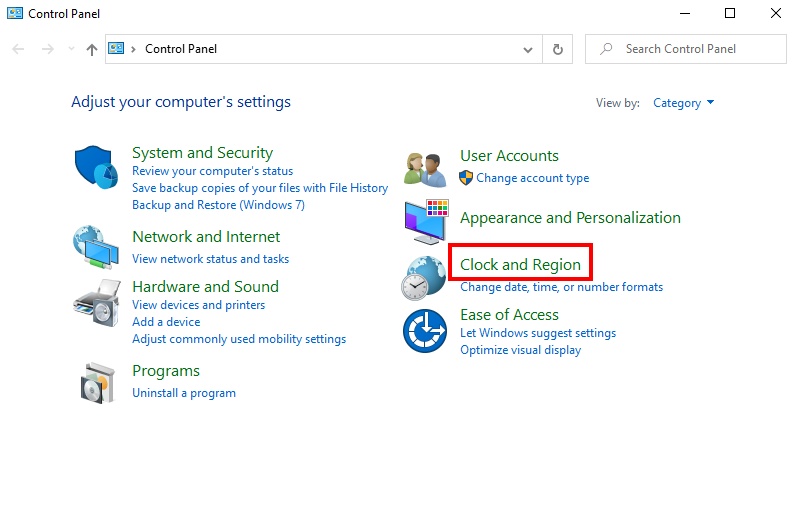Click the Ease of Access icon

[425, 331]
